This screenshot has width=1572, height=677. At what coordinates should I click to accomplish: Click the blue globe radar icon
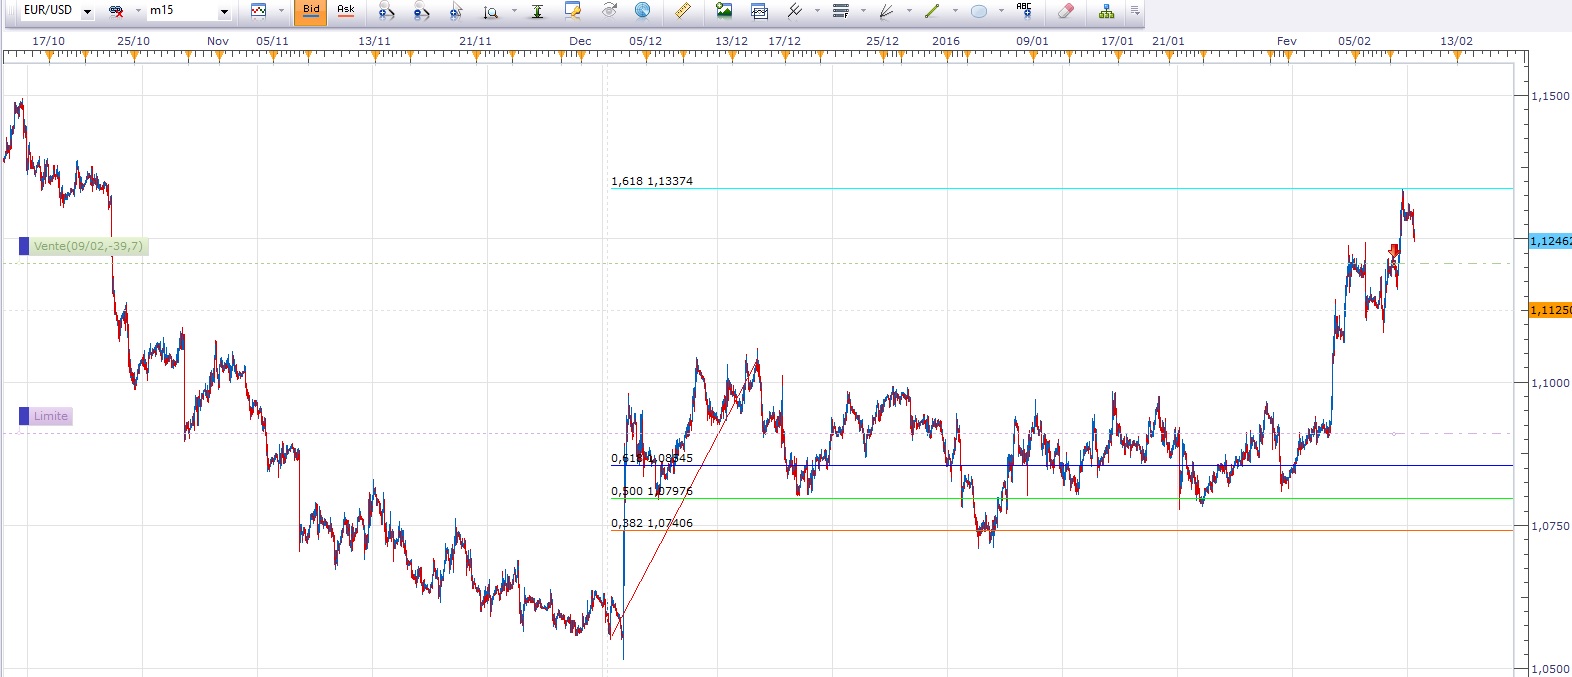pyautogui.click(x=642, y=10)
